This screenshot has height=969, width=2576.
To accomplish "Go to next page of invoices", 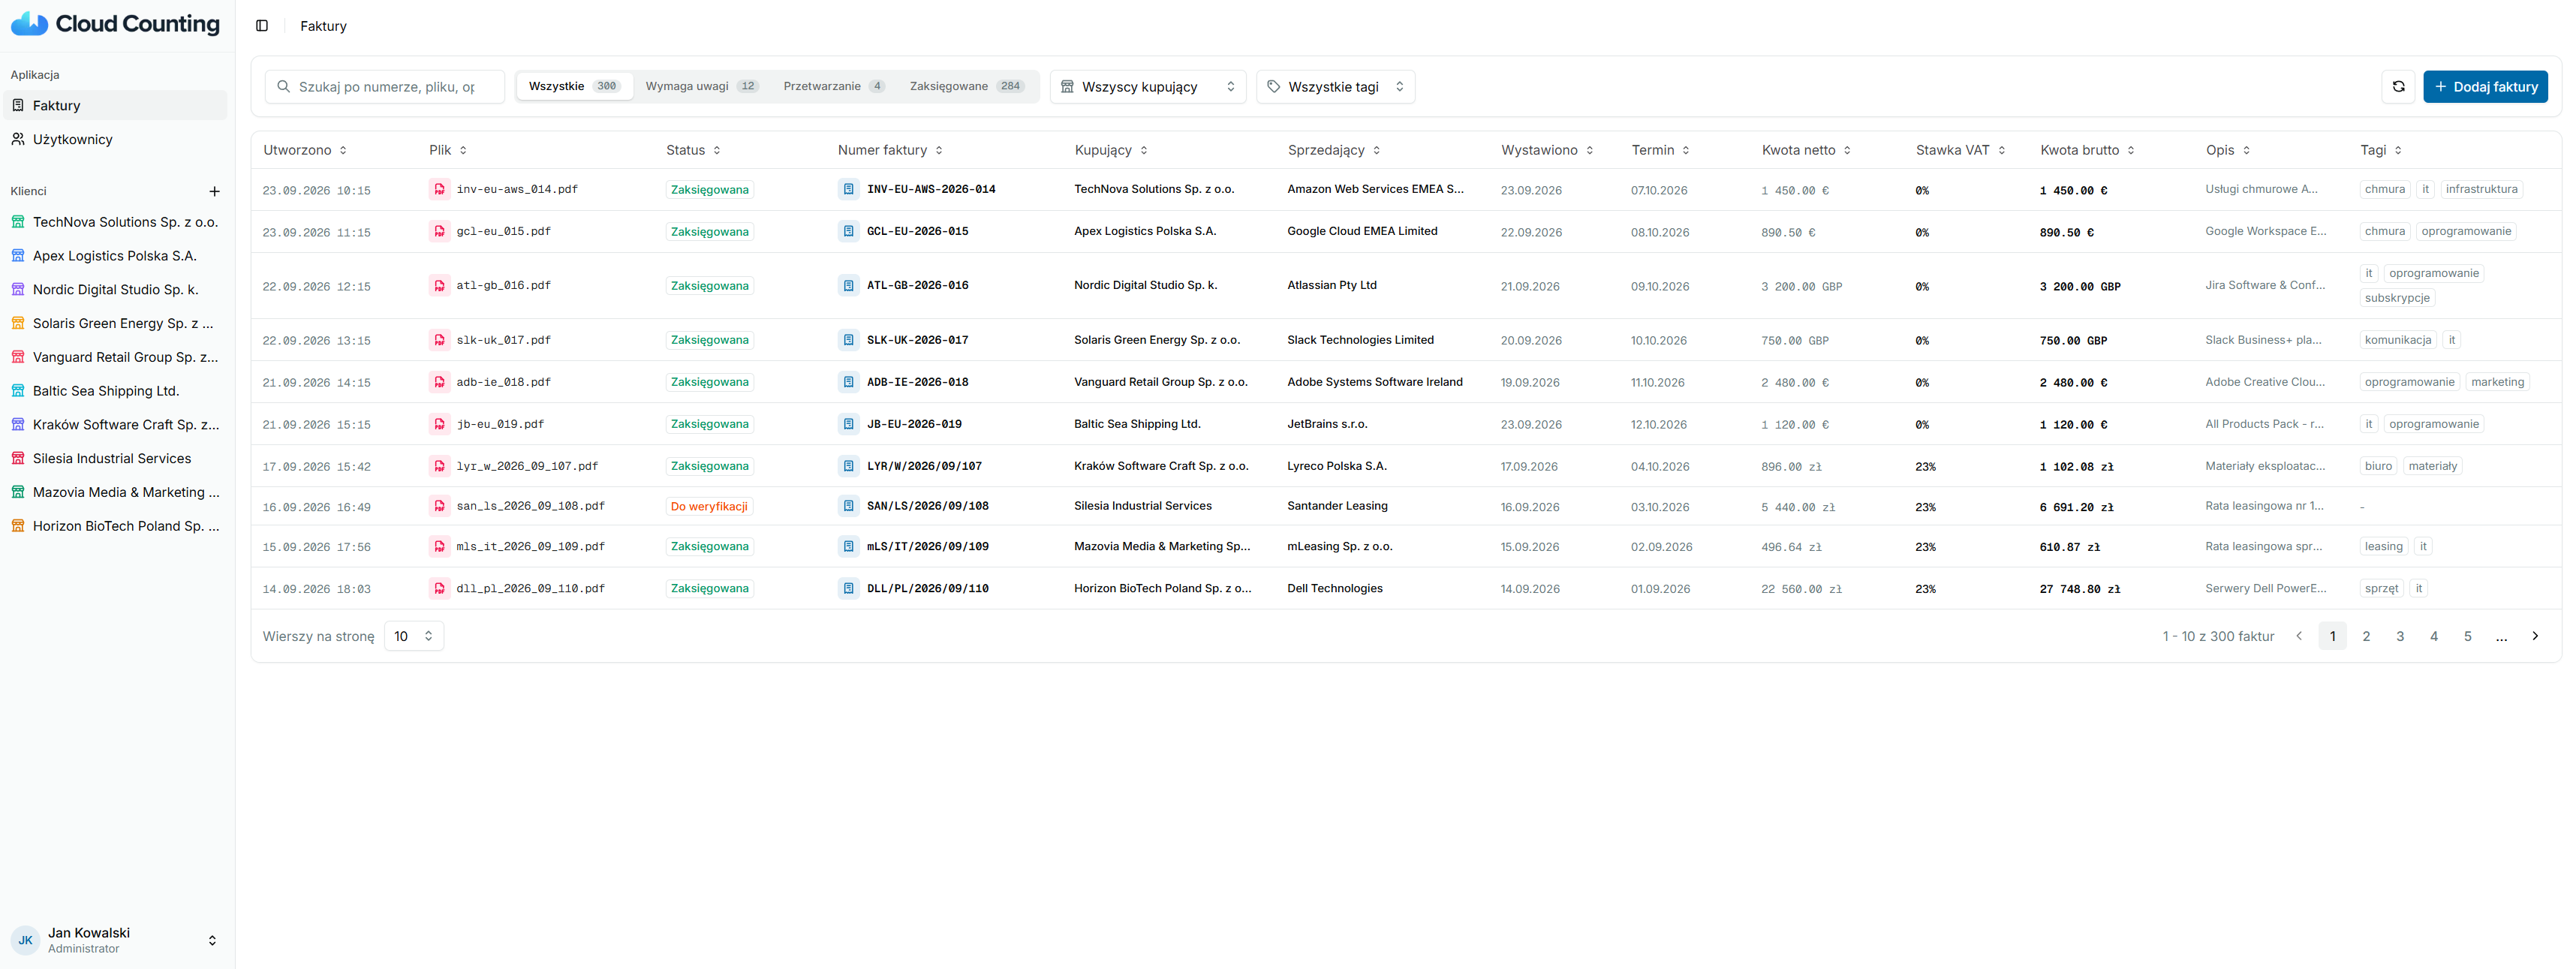I will pos(2534,636).
